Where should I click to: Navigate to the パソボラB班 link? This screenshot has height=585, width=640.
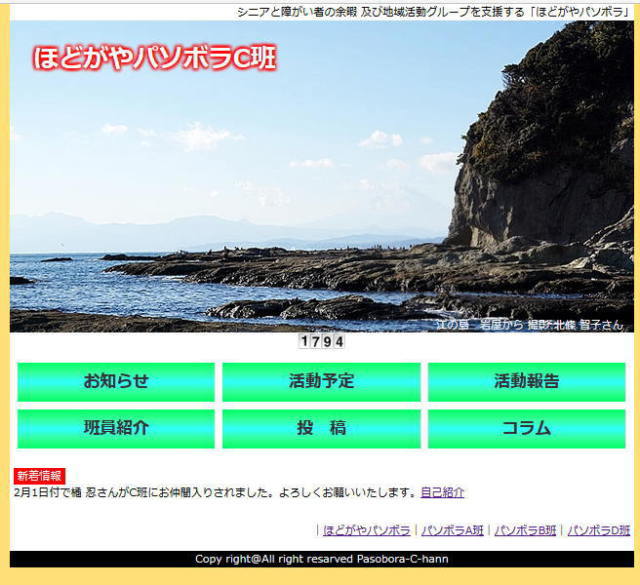coord(525,530)
